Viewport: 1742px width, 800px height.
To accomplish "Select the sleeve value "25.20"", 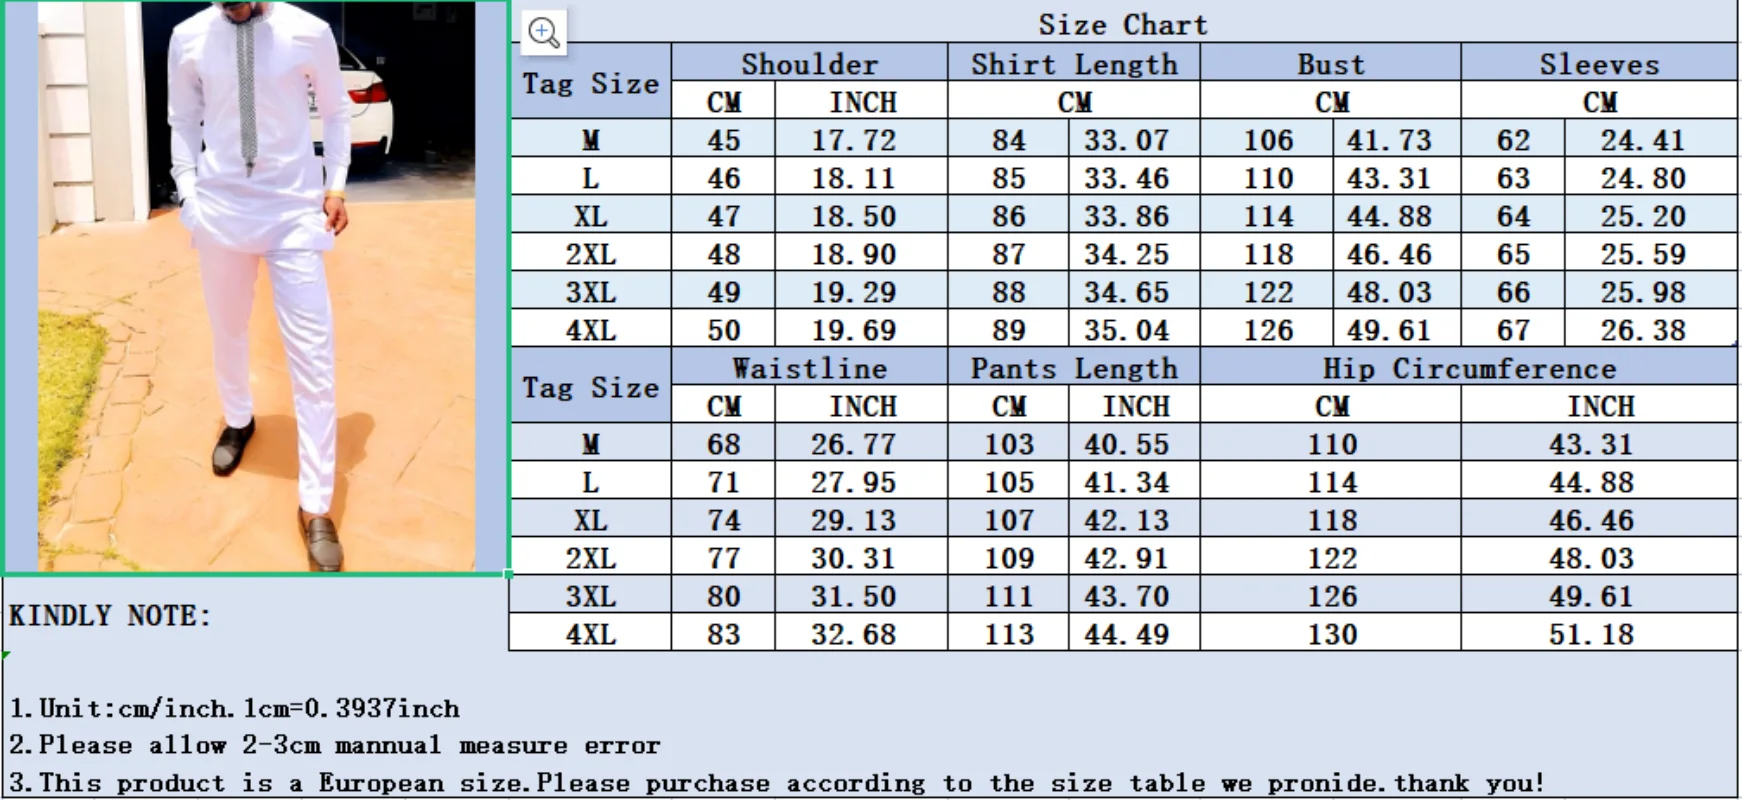I will coord(1642,216).
